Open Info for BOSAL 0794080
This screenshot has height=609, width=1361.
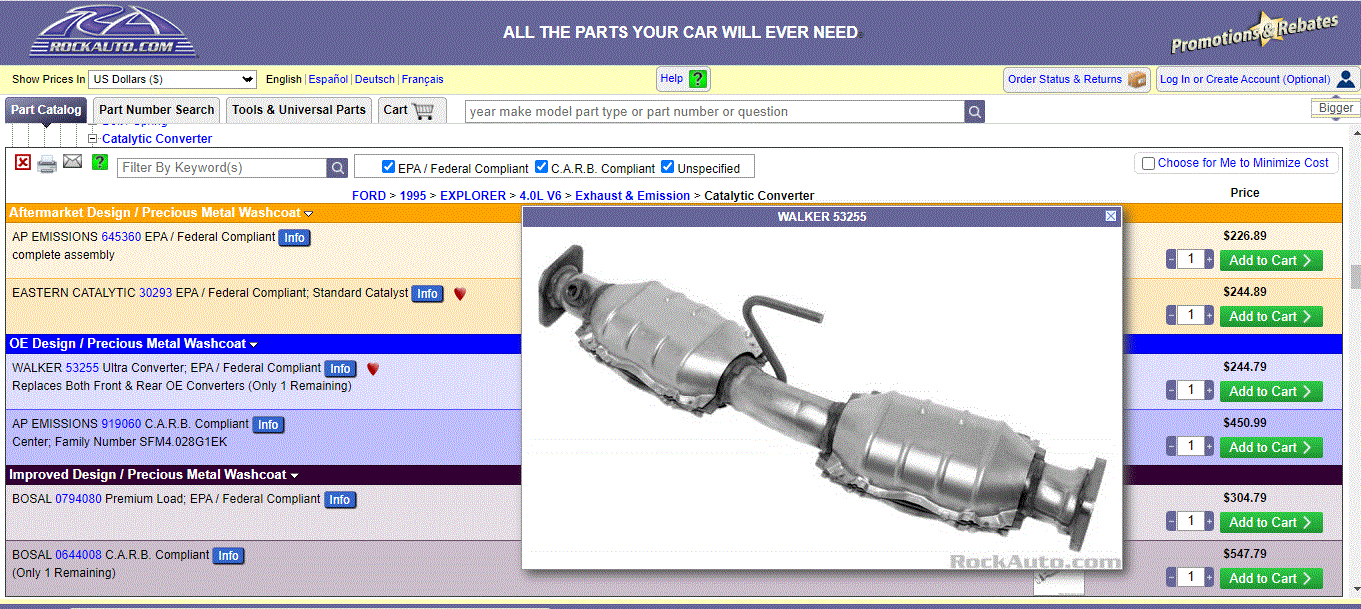(340, 500)
